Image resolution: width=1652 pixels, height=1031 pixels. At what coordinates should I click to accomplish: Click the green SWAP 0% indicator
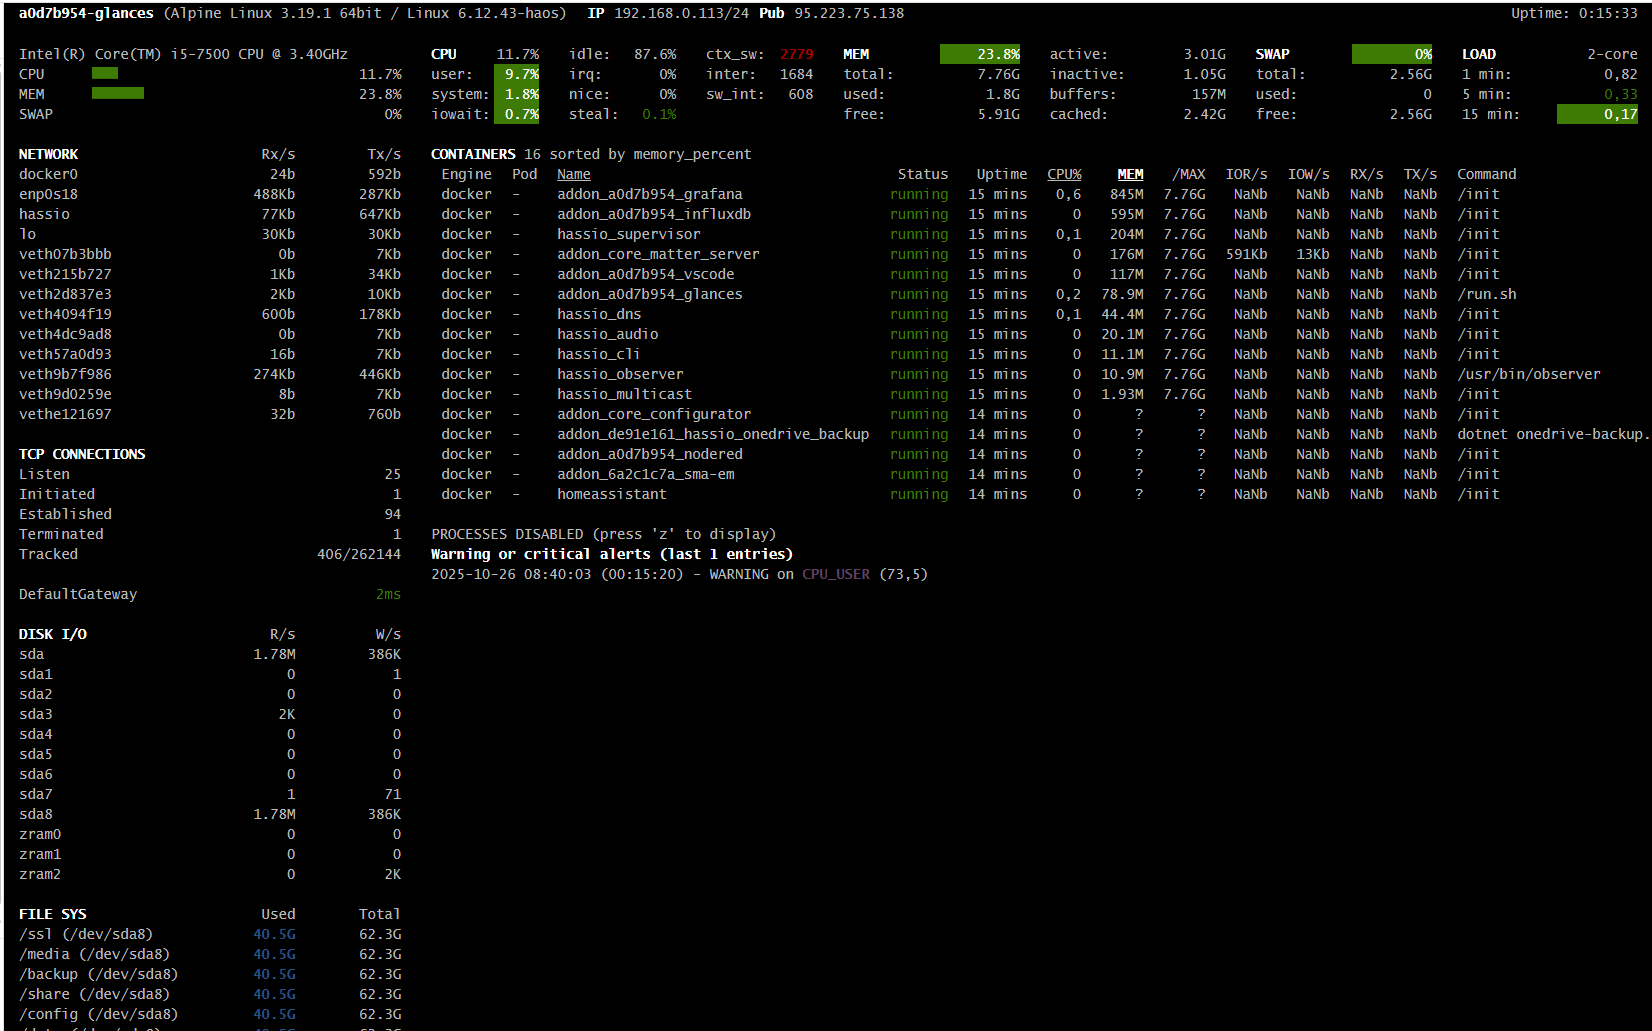click(1392, 54)
